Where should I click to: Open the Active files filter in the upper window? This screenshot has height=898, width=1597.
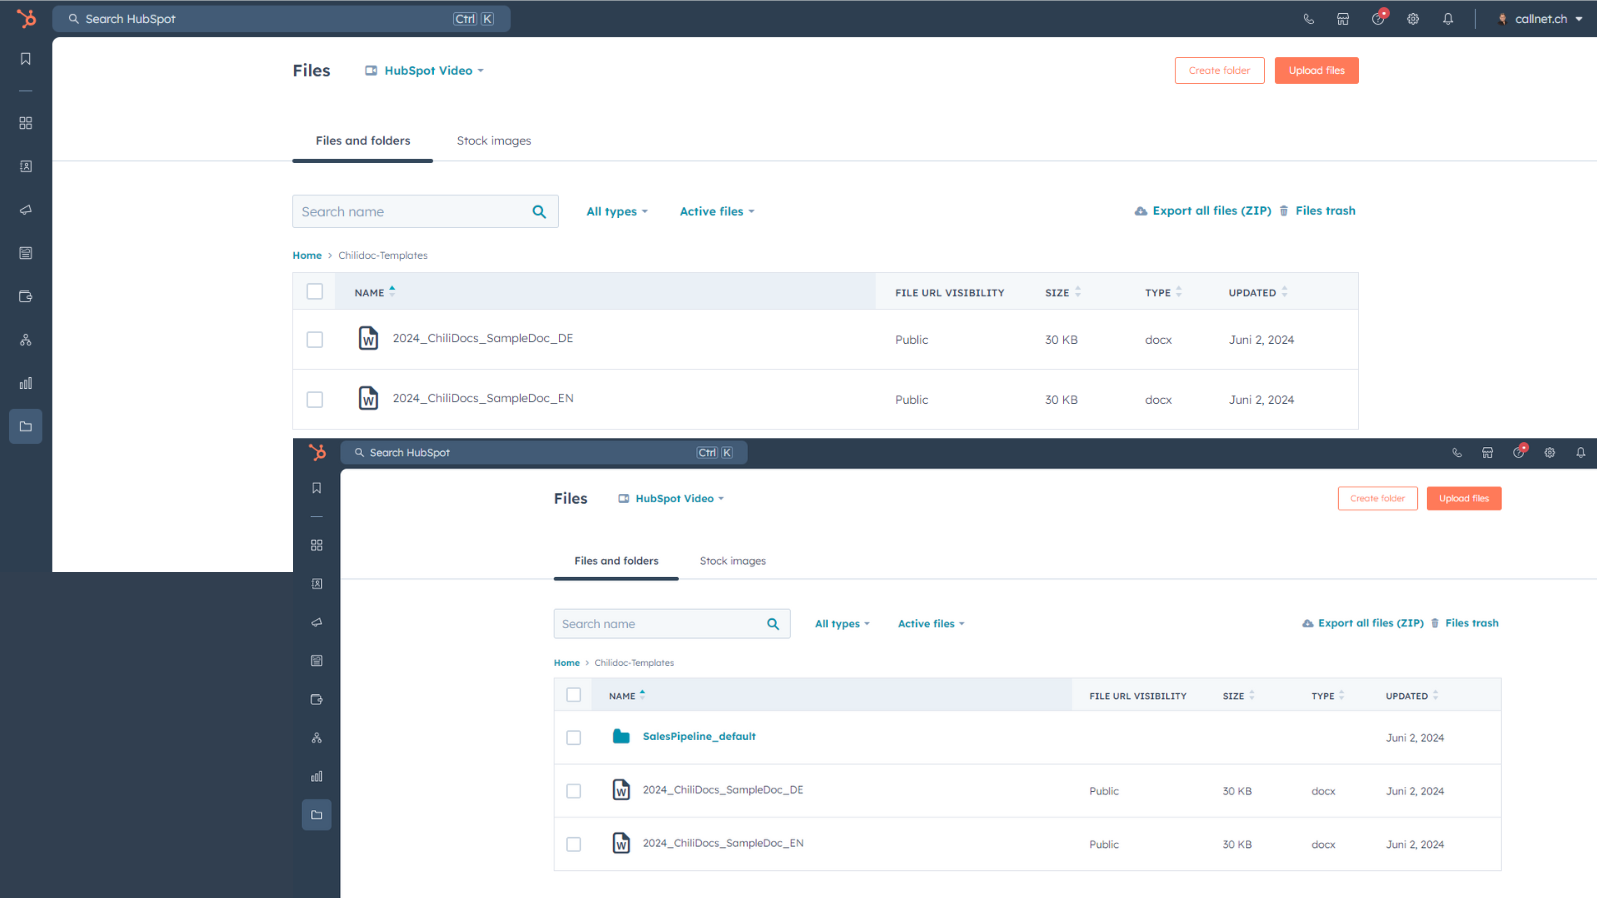tap(717, 212)
